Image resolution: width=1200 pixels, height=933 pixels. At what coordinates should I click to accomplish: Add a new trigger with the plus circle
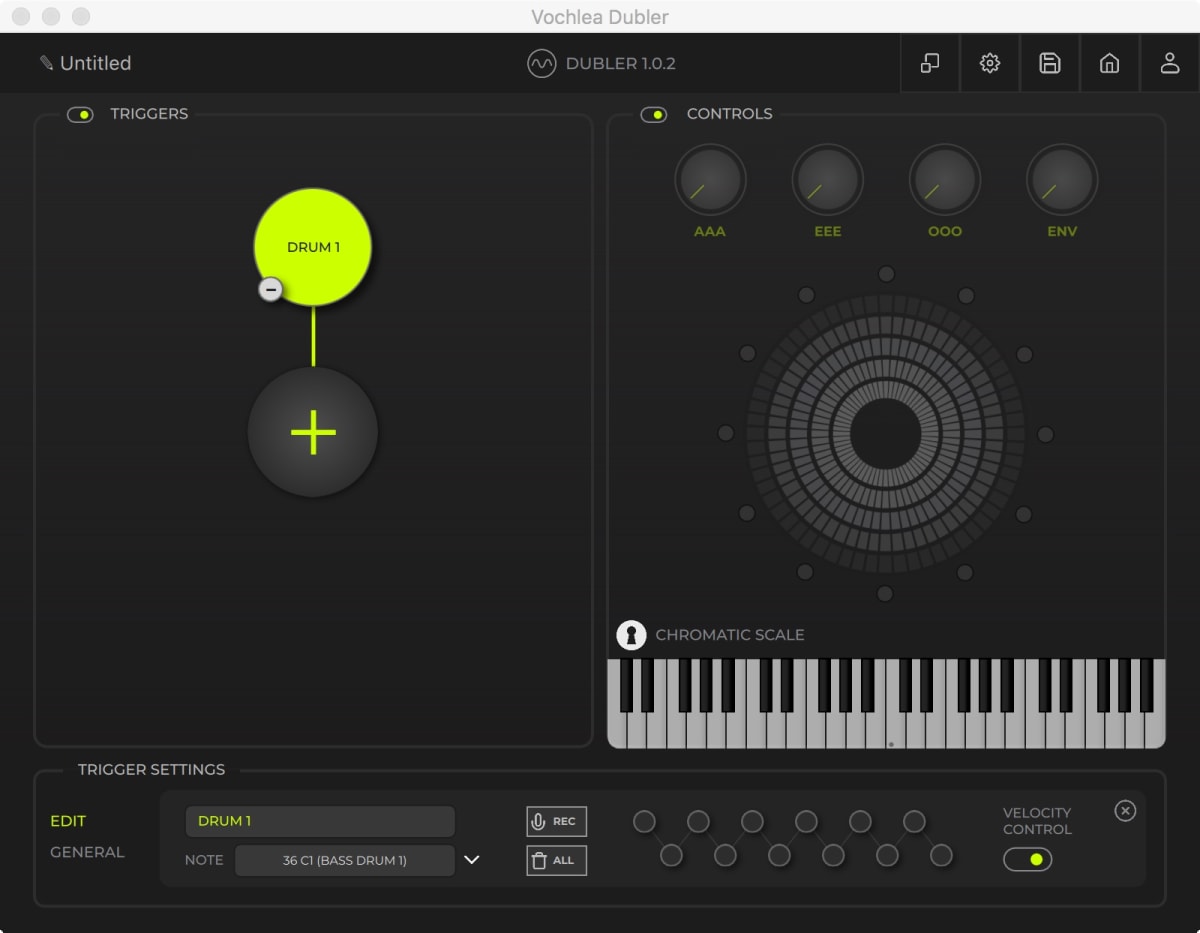tap(313, 432)
